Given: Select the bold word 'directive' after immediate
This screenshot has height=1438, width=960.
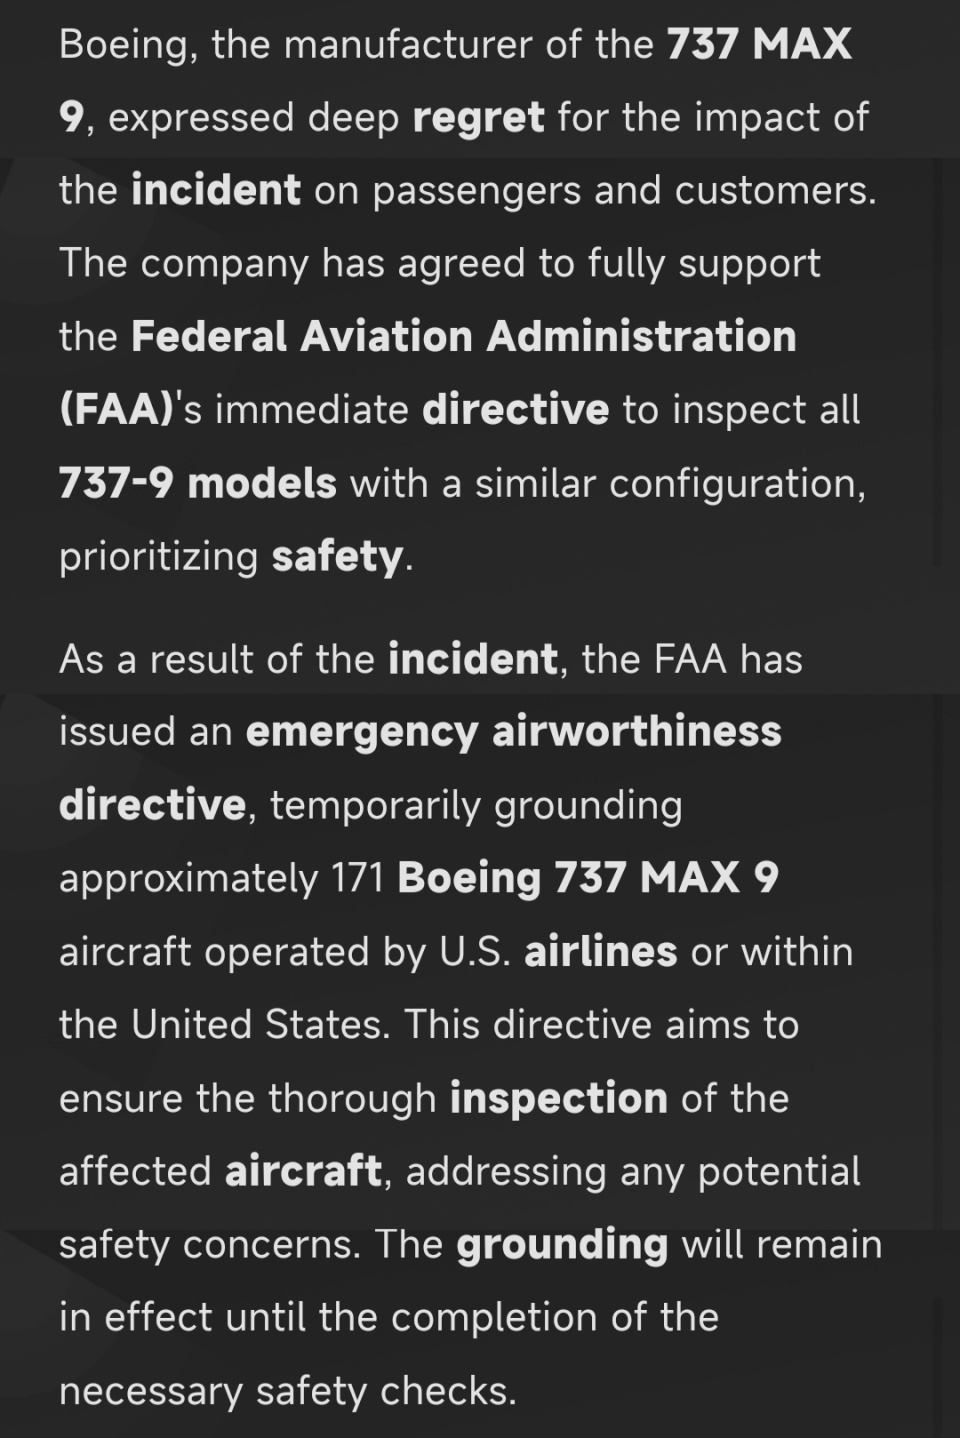Looking at the screenshot, I should 515,410.
